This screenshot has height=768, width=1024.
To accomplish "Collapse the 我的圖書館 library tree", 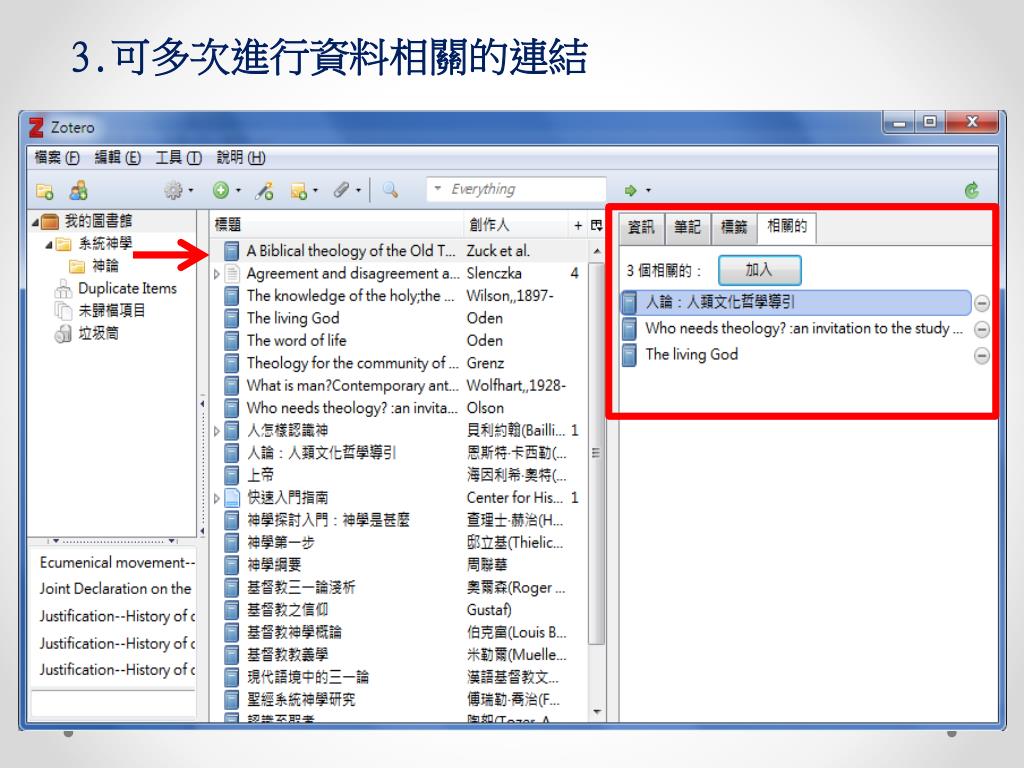I will [x=35, y=222].
